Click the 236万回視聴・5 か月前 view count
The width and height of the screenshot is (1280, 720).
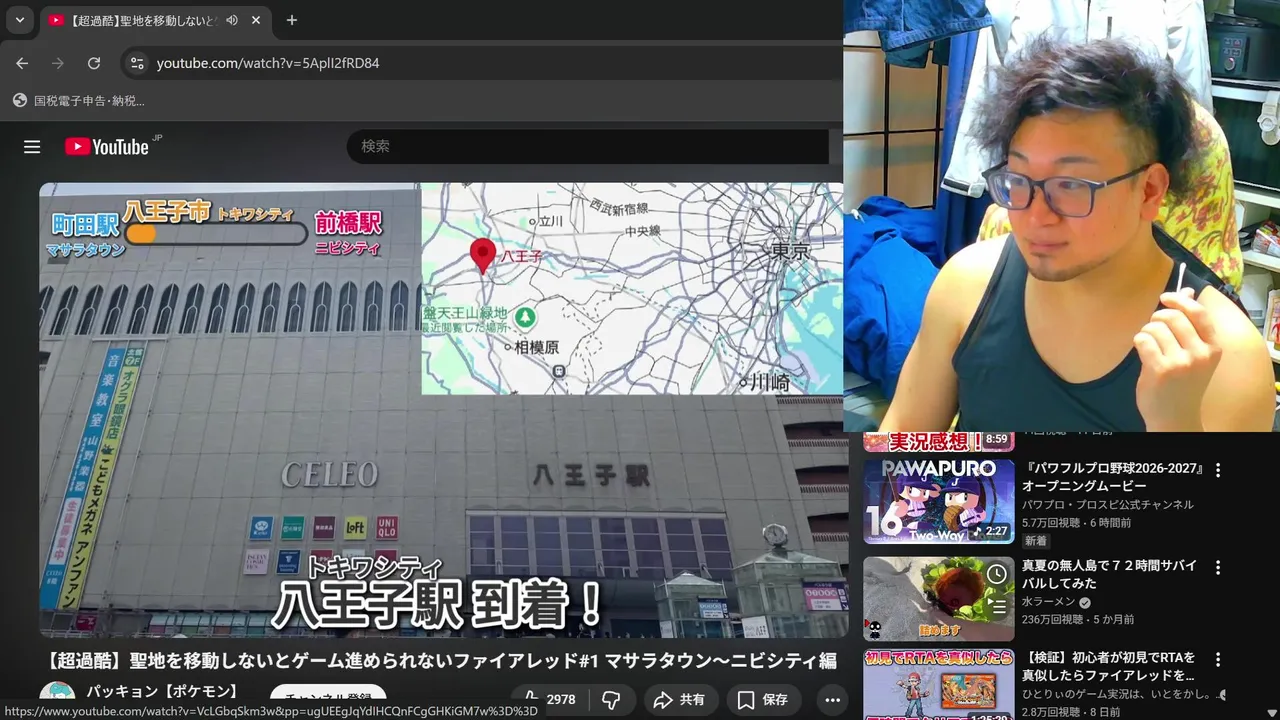pos(1078,619)
